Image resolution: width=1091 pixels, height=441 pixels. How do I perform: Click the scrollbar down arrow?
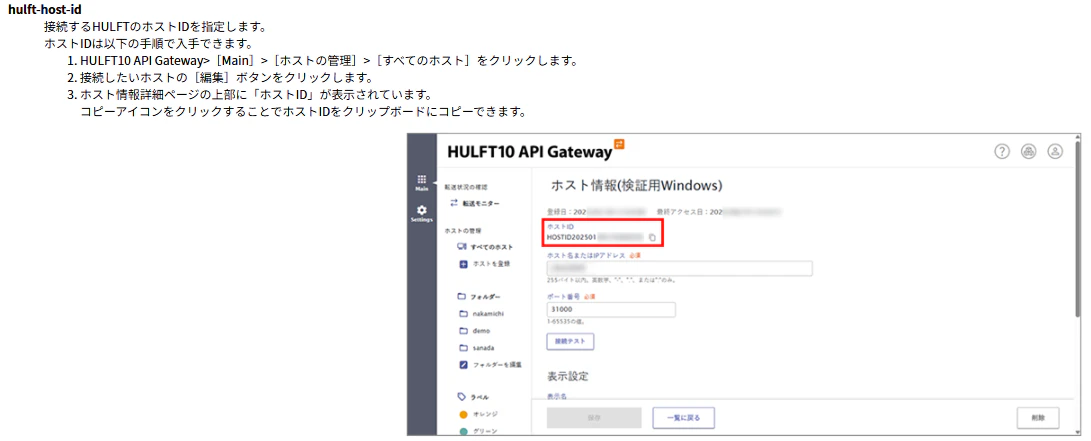point(1077,431)
